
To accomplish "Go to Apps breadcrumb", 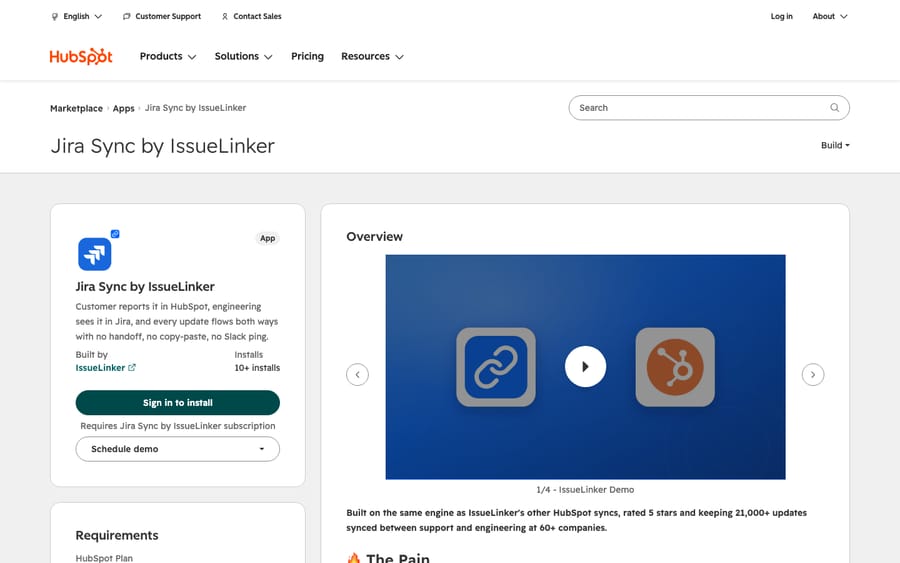I will tap(123, 108).
